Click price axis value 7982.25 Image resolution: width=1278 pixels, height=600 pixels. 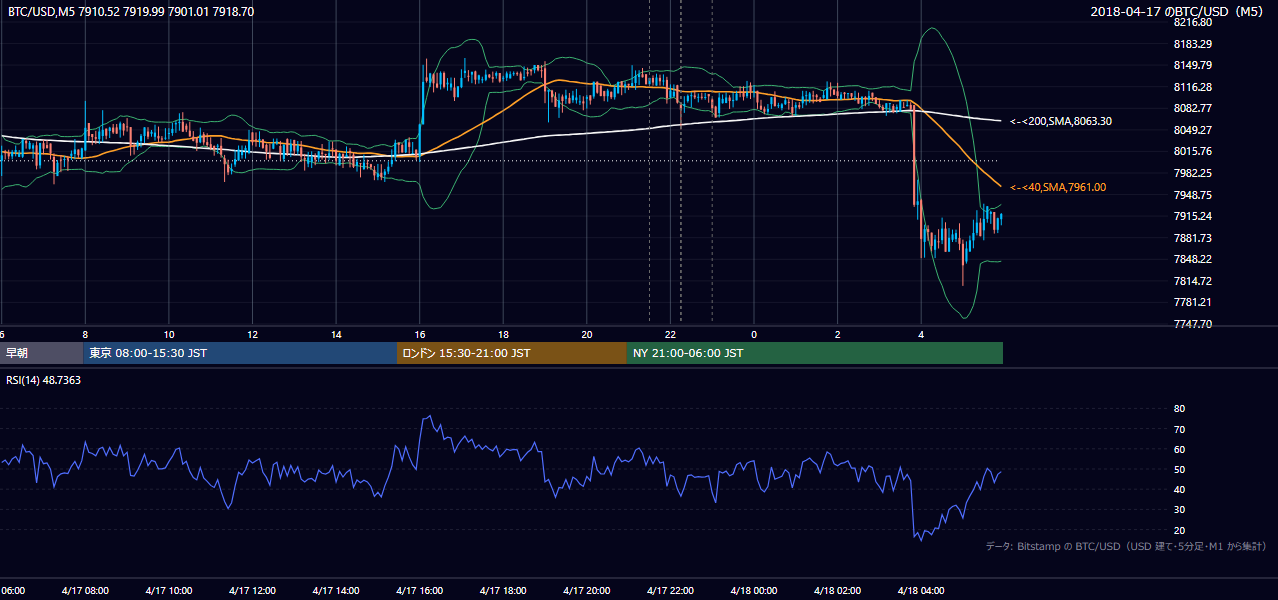pos(1192,173)
